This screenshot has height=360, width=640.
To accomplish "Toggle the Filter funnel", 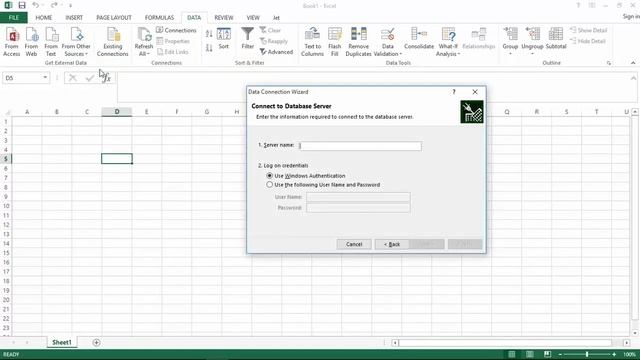I will click(x=247, y=38).
